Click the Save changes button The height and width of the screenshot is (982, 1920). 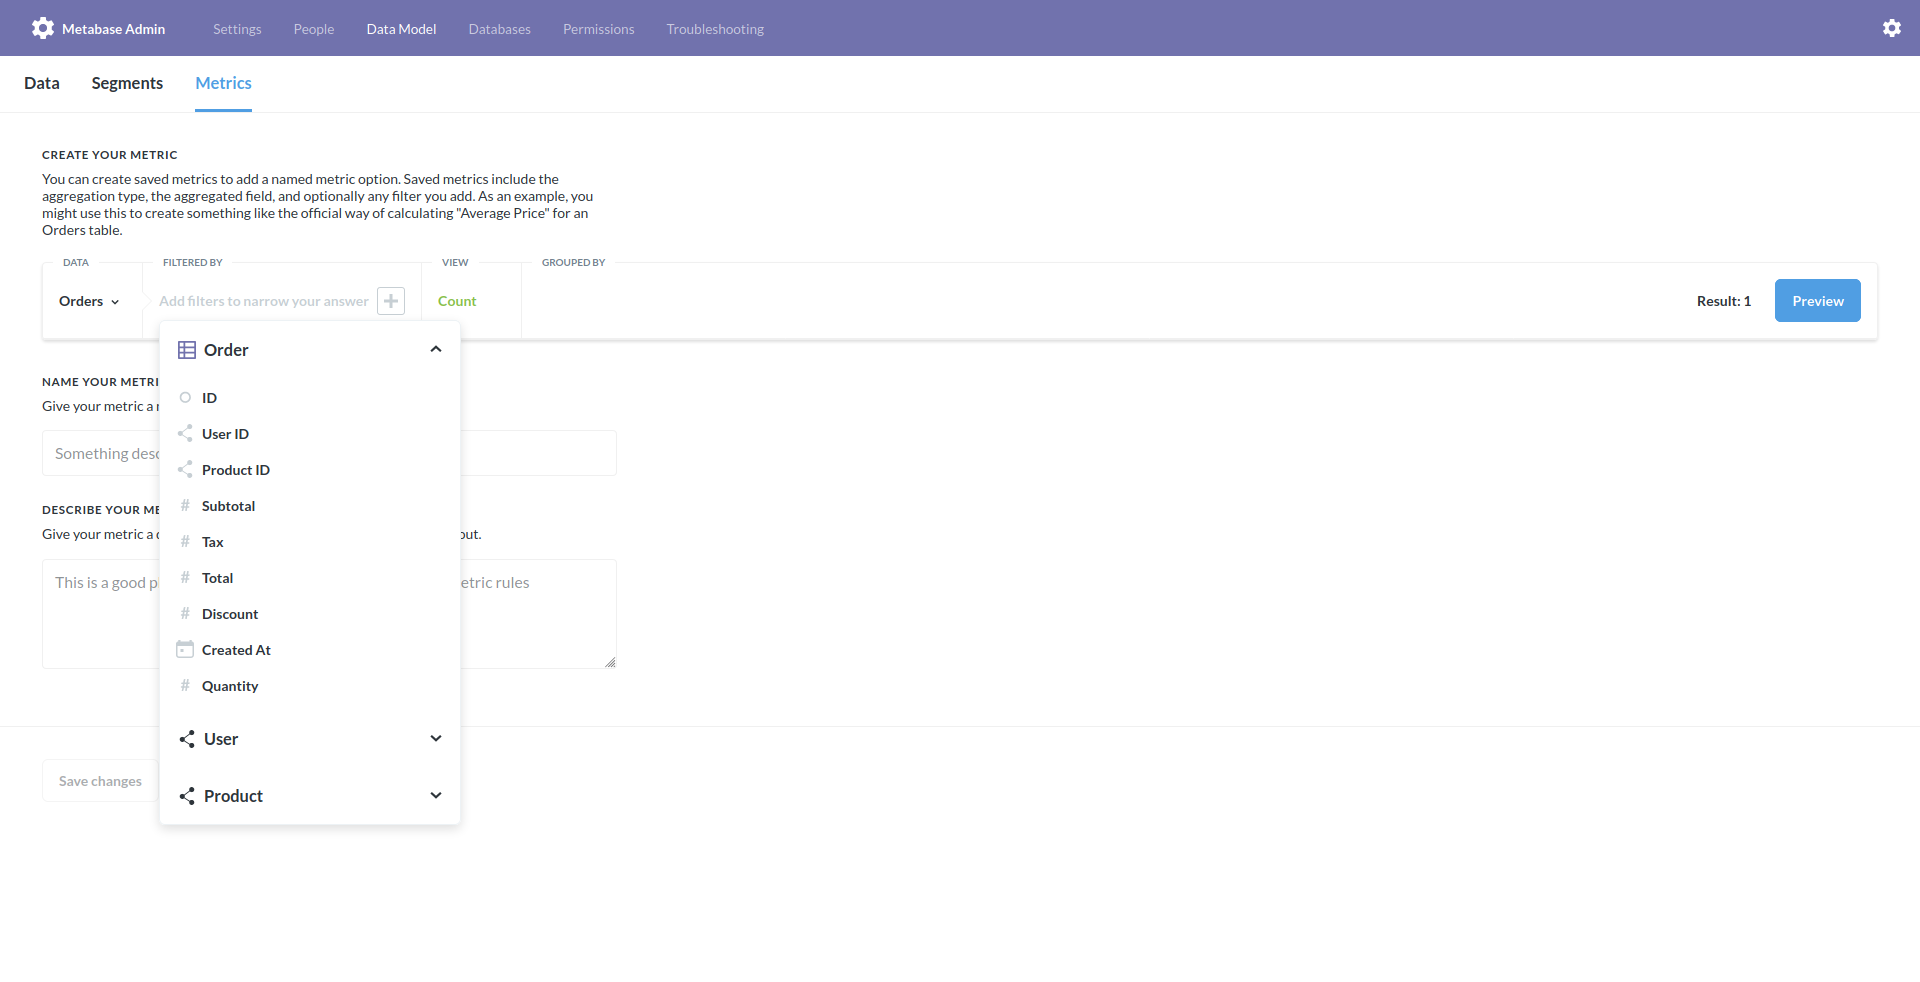(x=100, y=781)
